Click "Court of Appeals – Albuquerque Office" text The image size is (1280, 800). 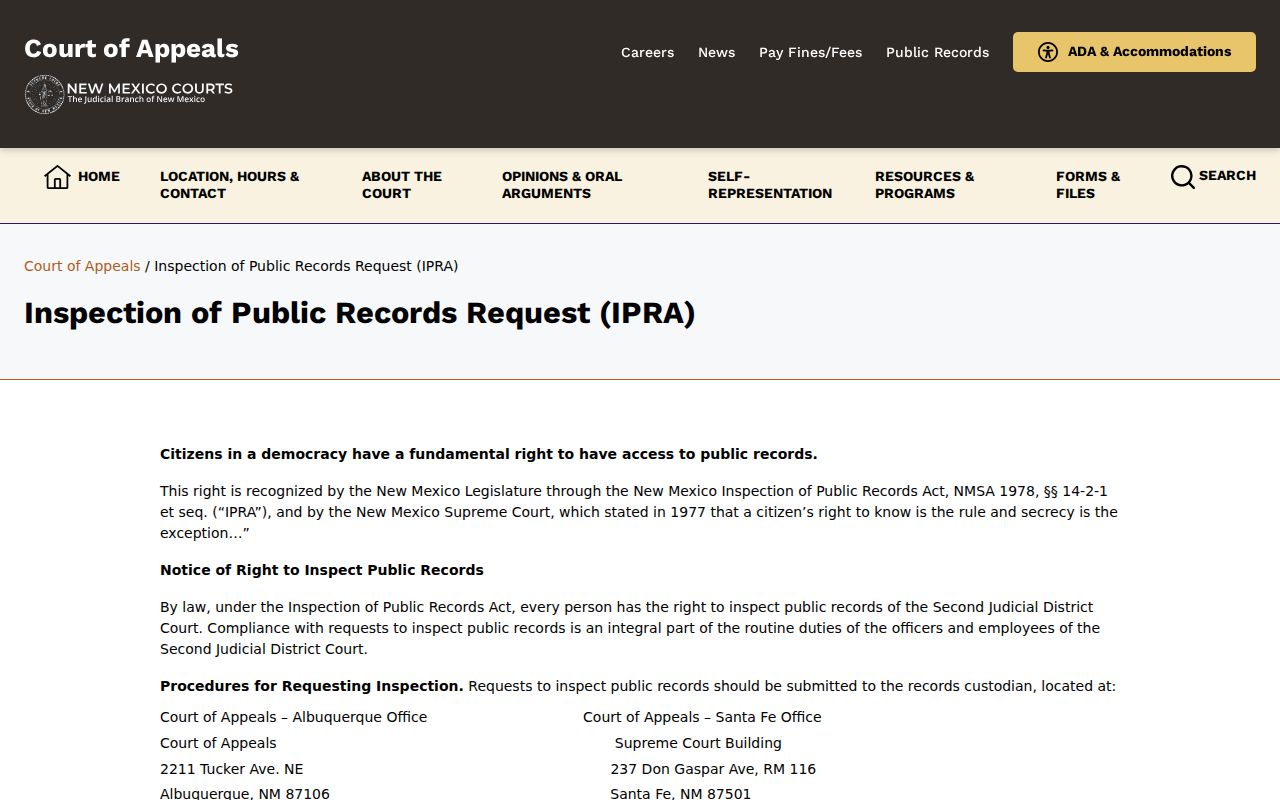(x=294, y=717)
